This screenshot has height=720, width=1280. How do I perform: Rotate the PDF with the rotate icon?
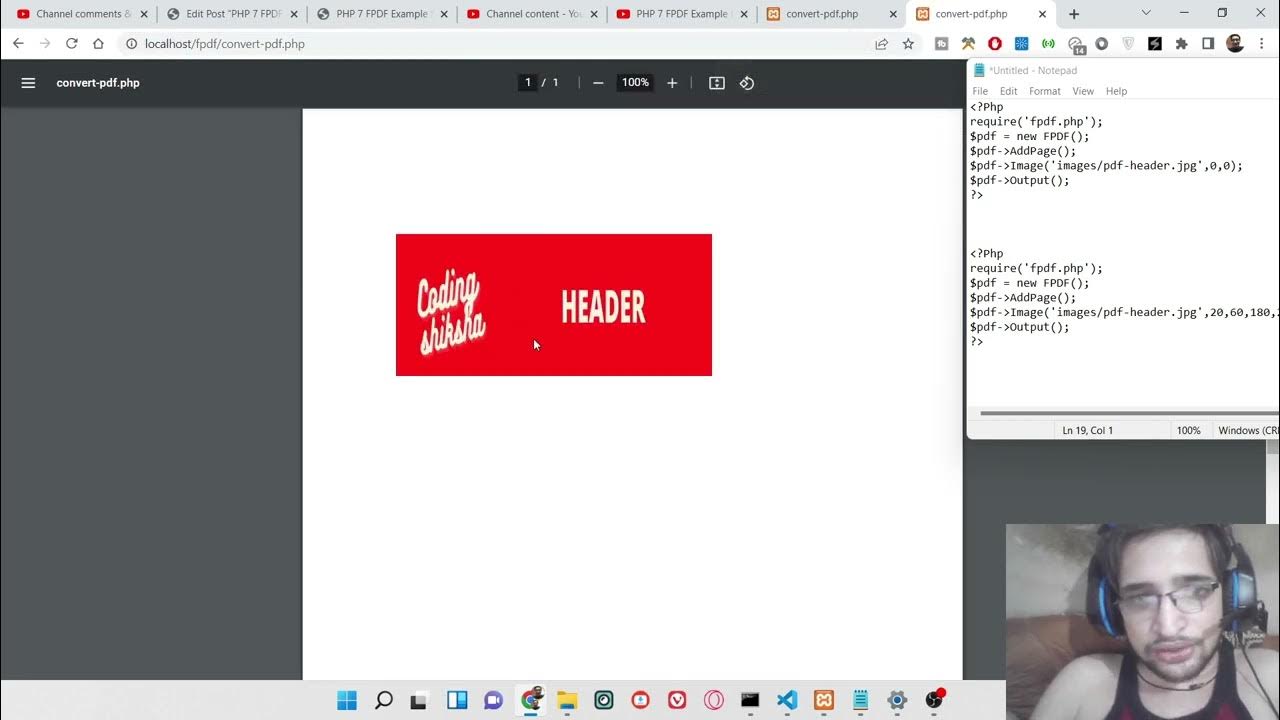point(747,83)
